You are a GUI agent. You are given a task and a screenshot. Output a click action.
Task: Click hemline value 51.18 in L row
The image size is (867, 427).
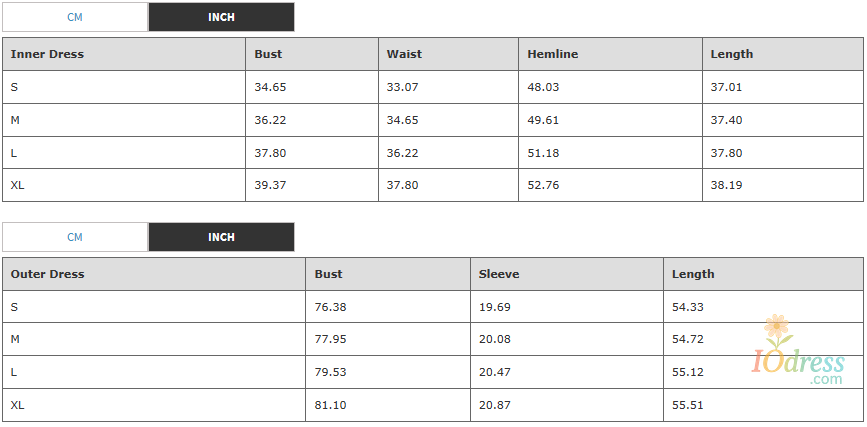(x=543, y=153)
